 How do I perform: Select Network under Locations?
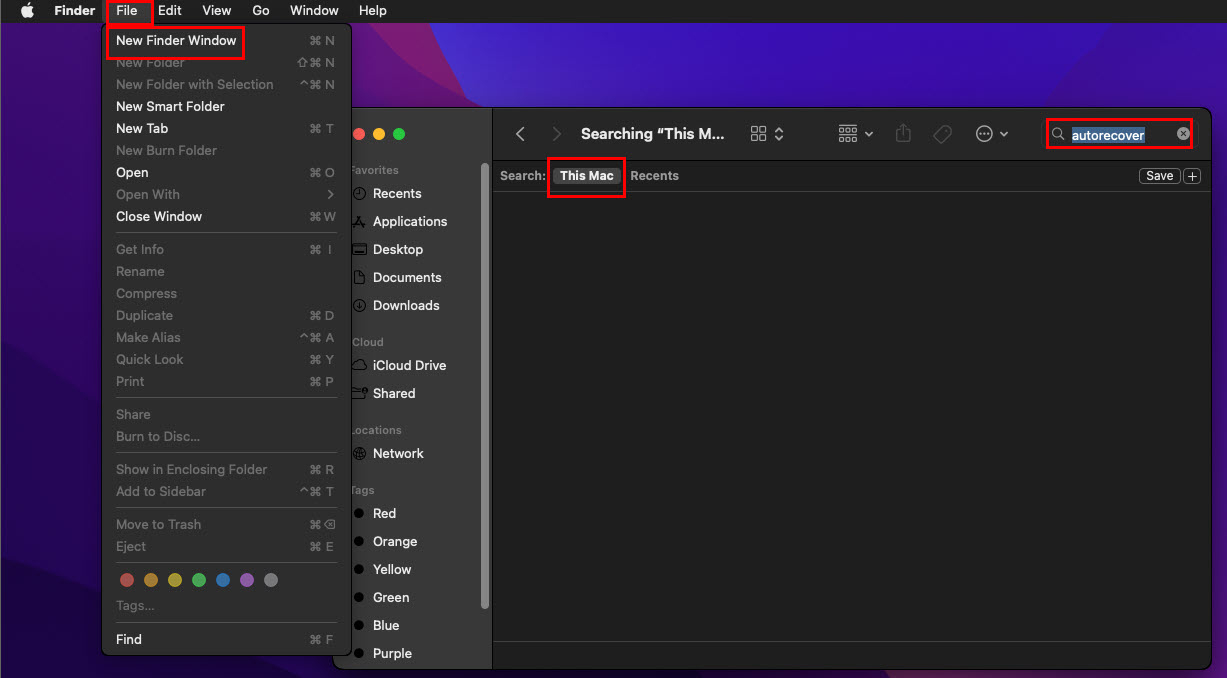pos(398,453)
